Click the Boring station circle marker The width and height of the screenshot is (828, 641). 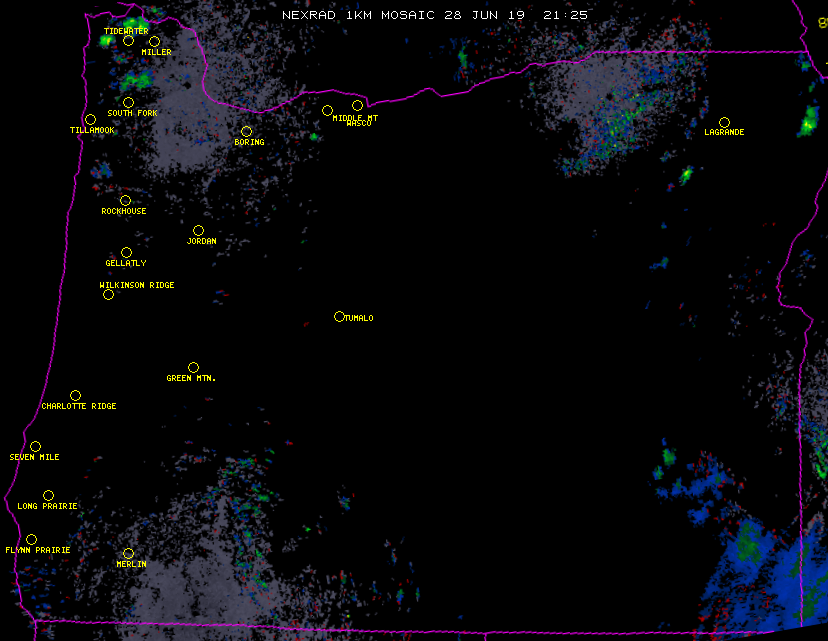point(246,131)
